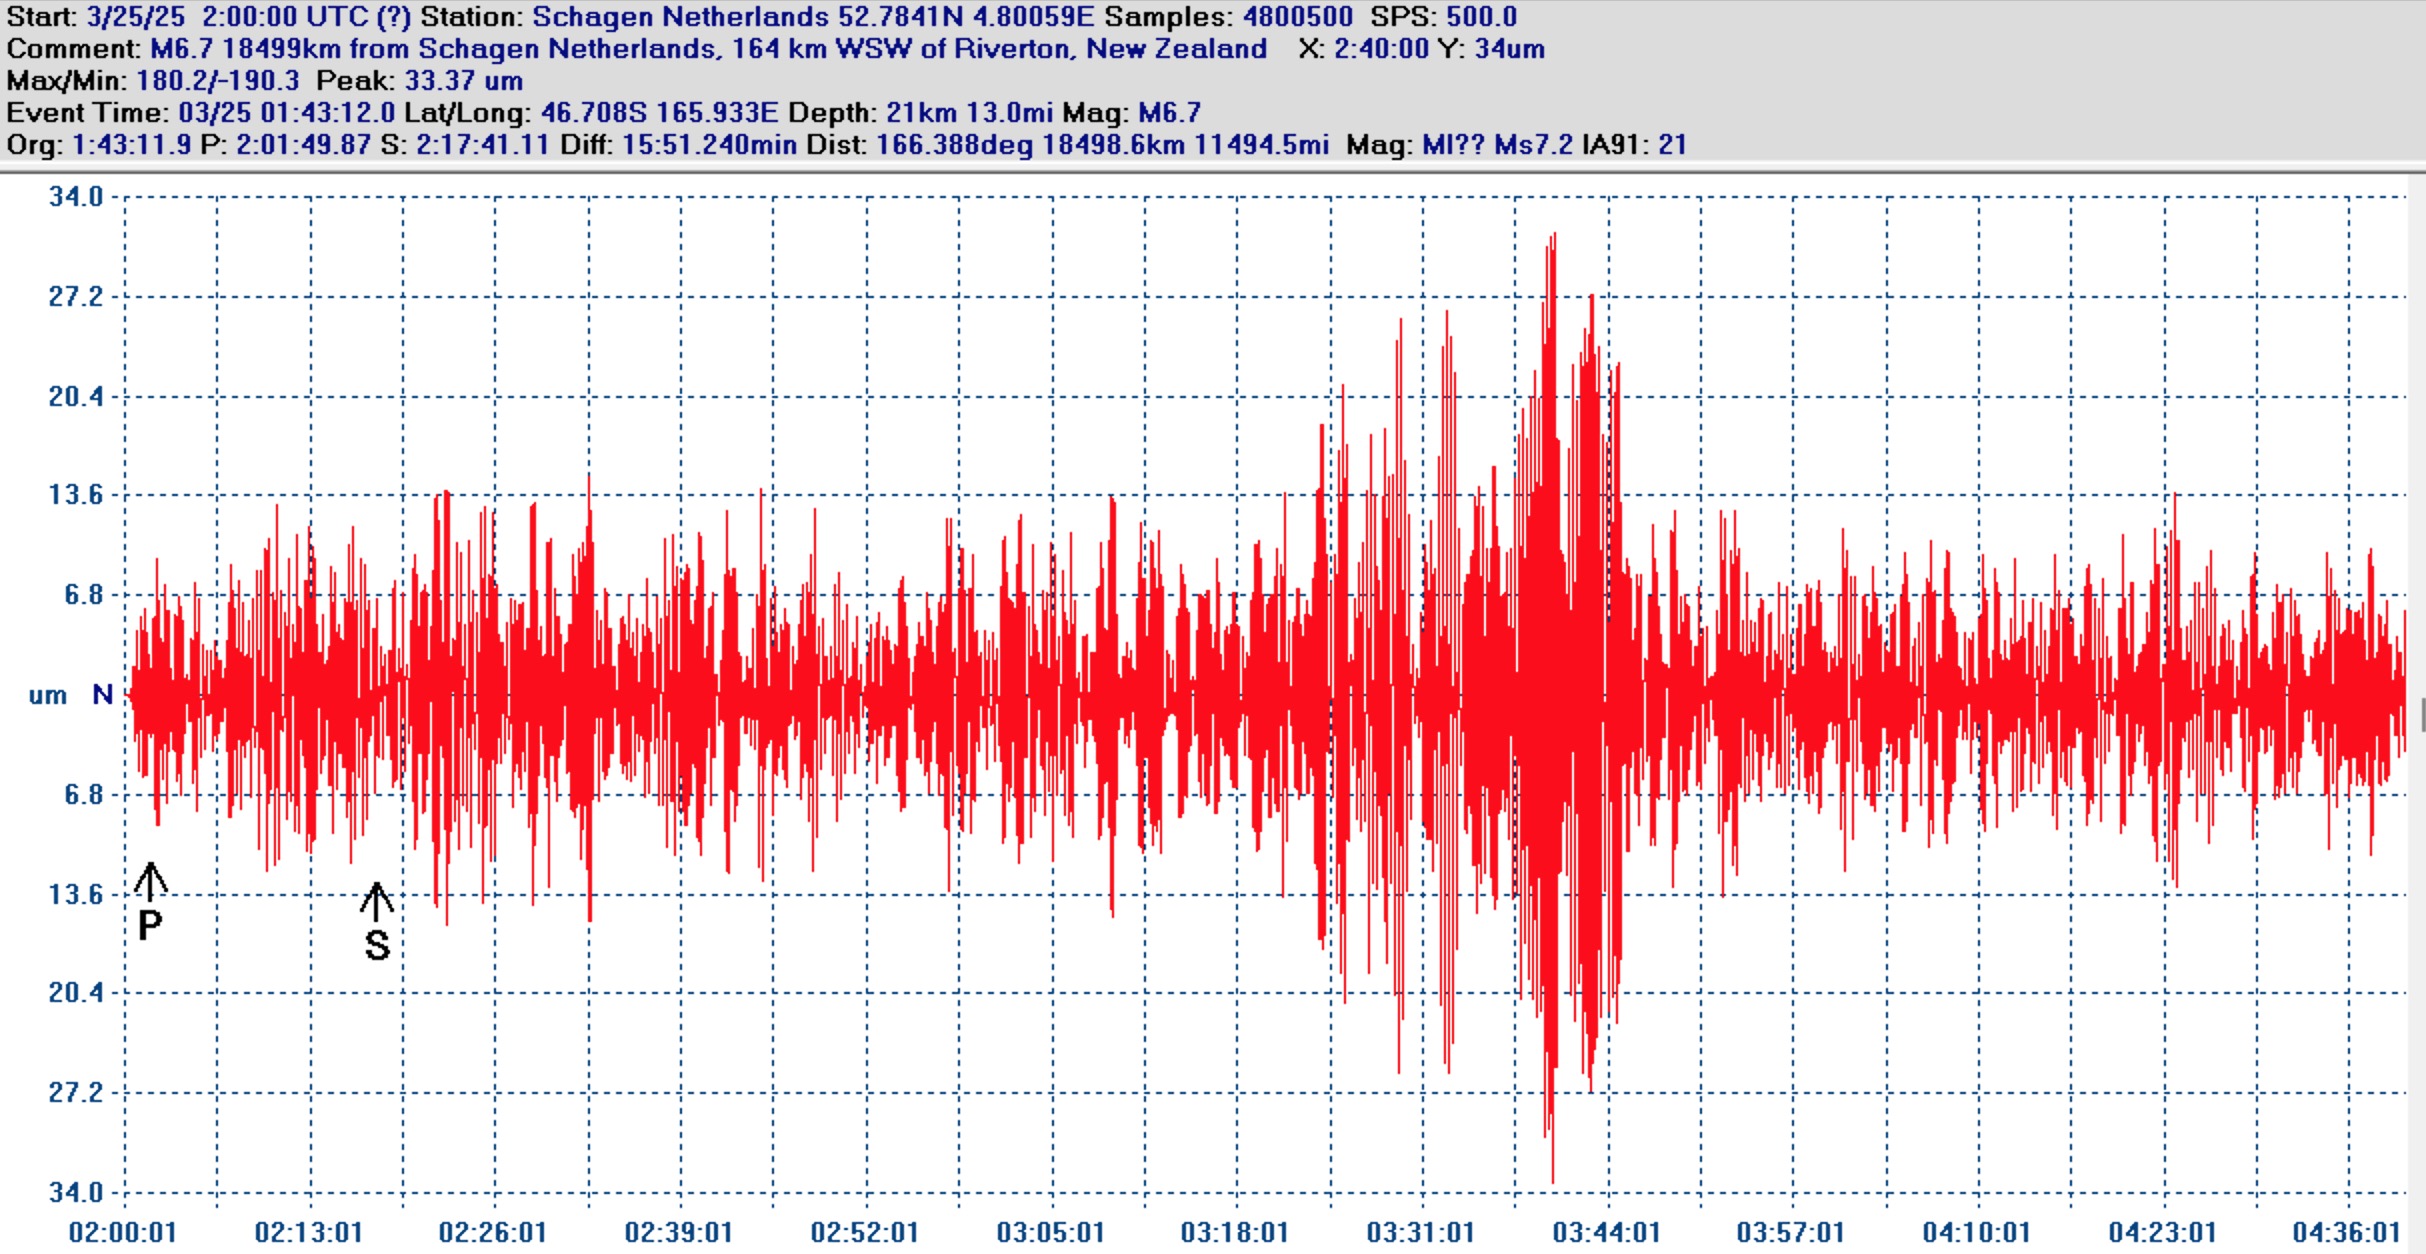Image resolution: width=2426 pixels, height=1254 pixels.
Task: Click the top 34.0 amplitude axis label
Action: pos(76,197)
